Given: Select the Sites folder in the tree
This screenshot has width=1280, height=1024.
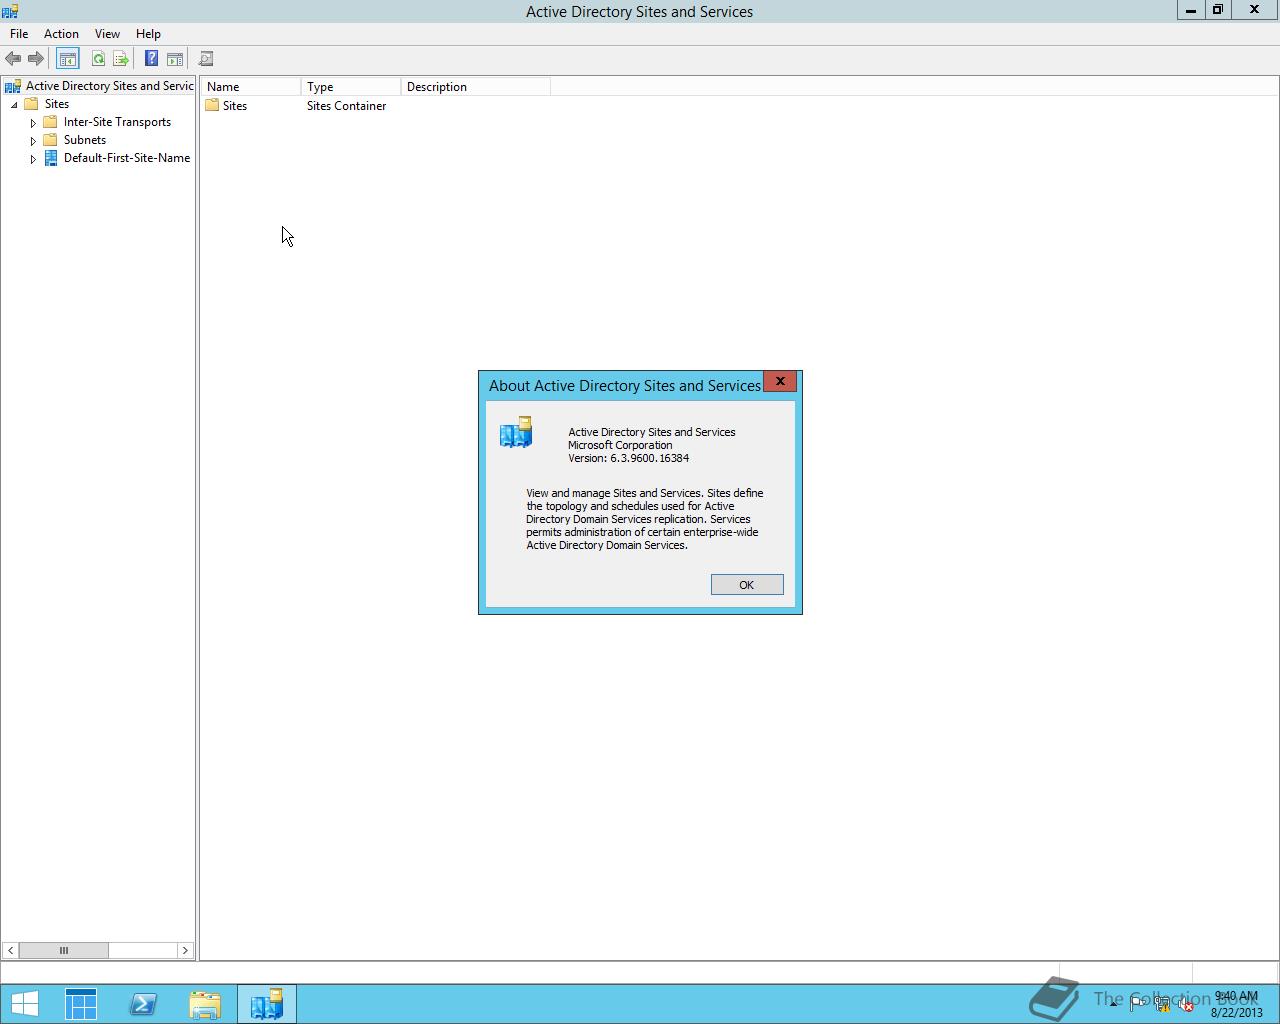Looking at the screenshot, I should (56, 104).
